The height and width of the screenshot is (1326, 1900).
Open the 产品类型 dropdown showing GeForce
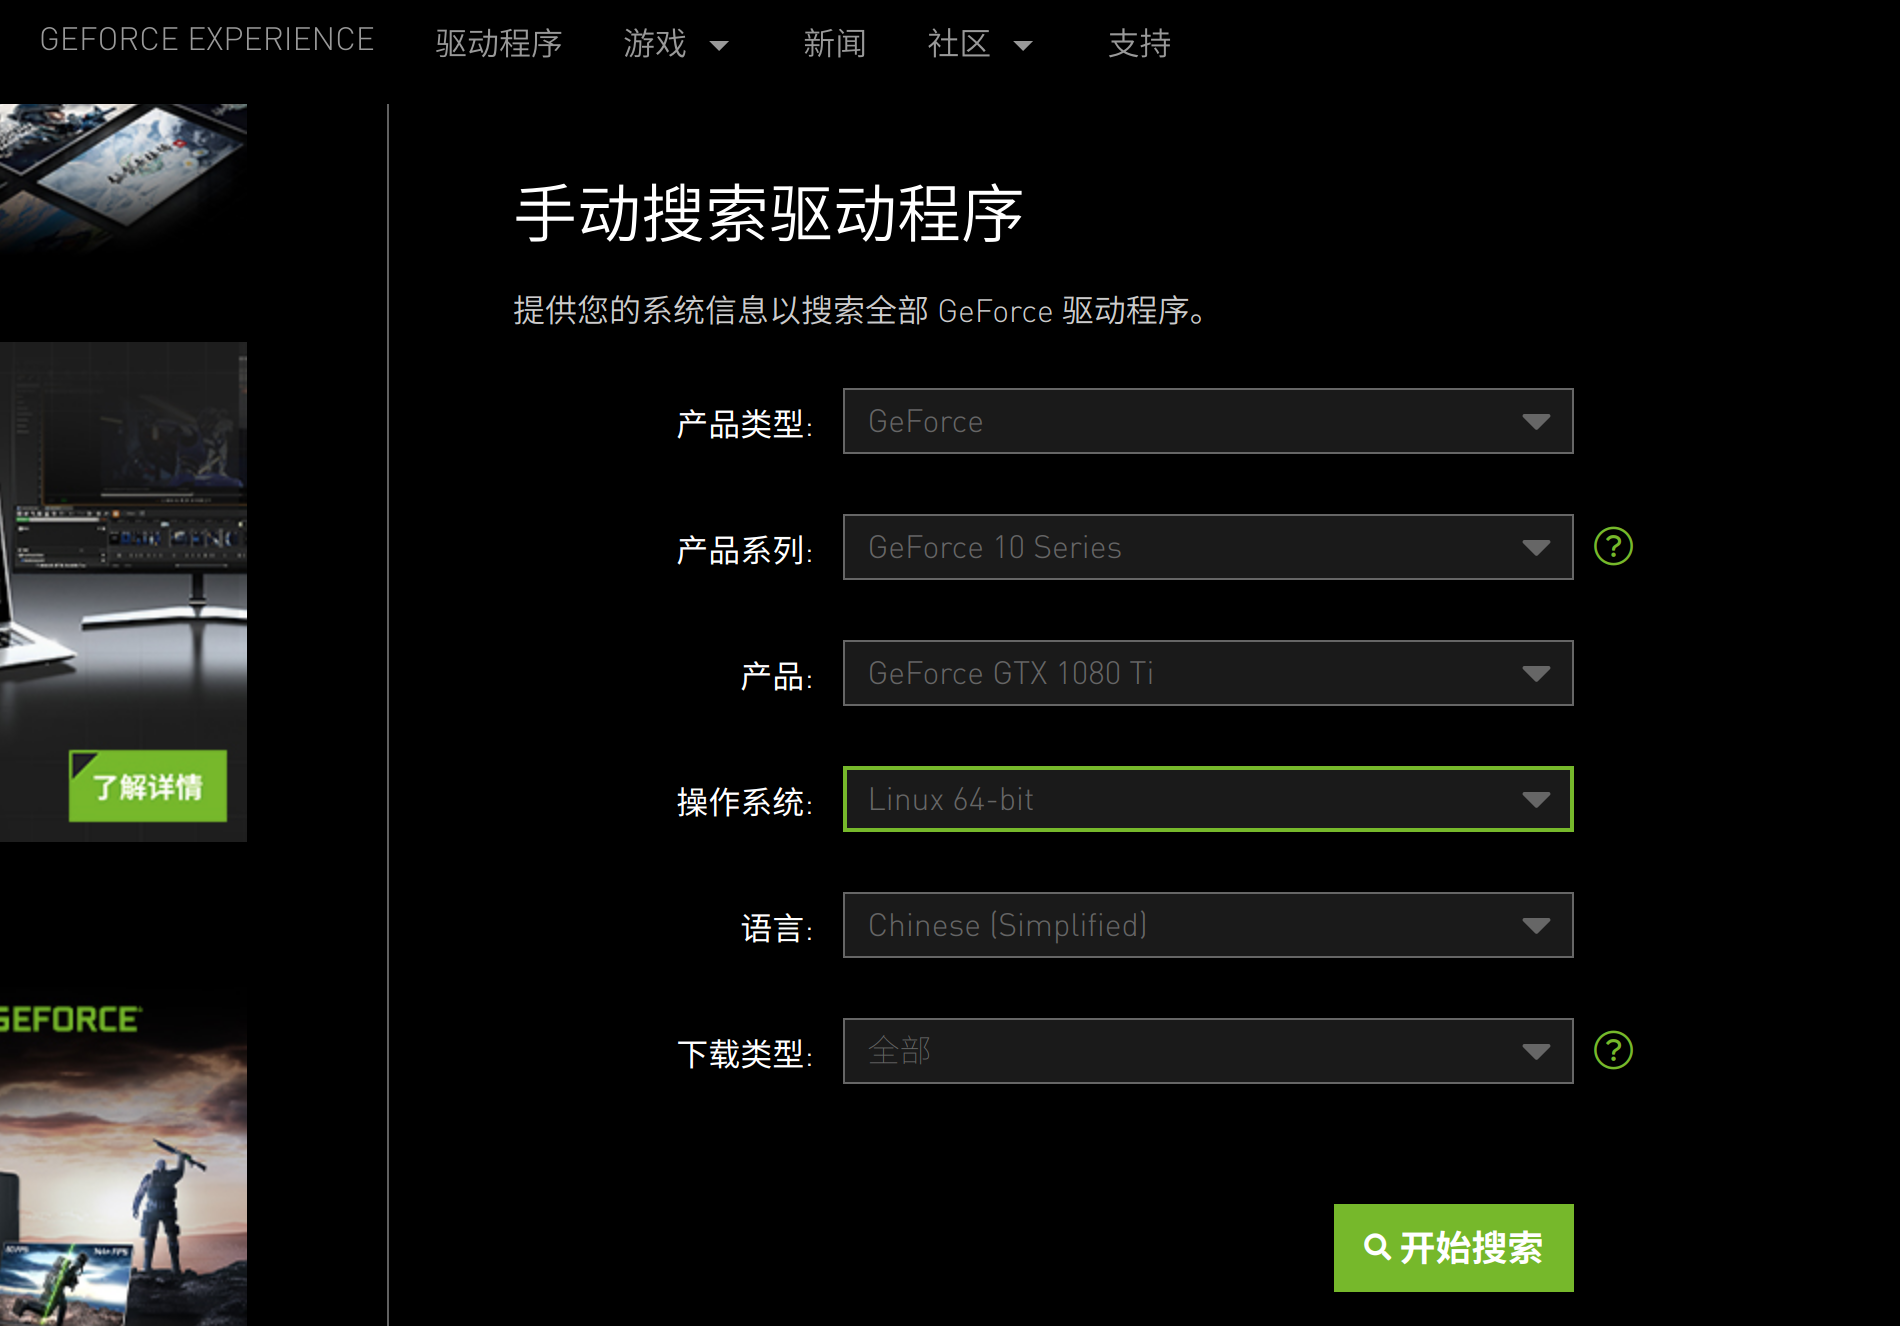[1208, 421]
